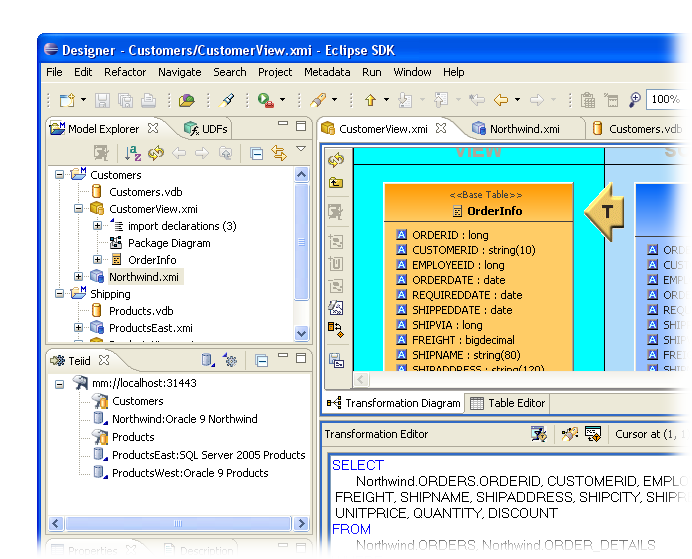Click the Model Explorer refresh icon
This screenshot has width=692, height=559.
[156, 153]
